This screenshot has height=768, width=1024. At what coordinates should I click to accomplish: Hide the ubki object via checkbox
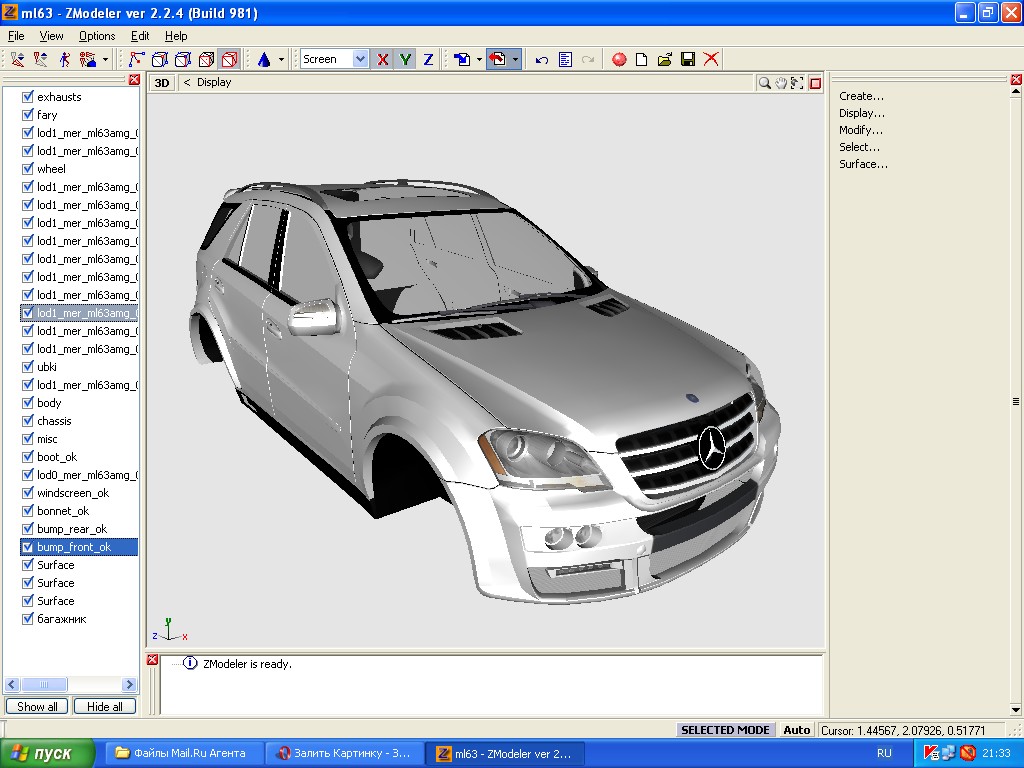click(27, 367)
